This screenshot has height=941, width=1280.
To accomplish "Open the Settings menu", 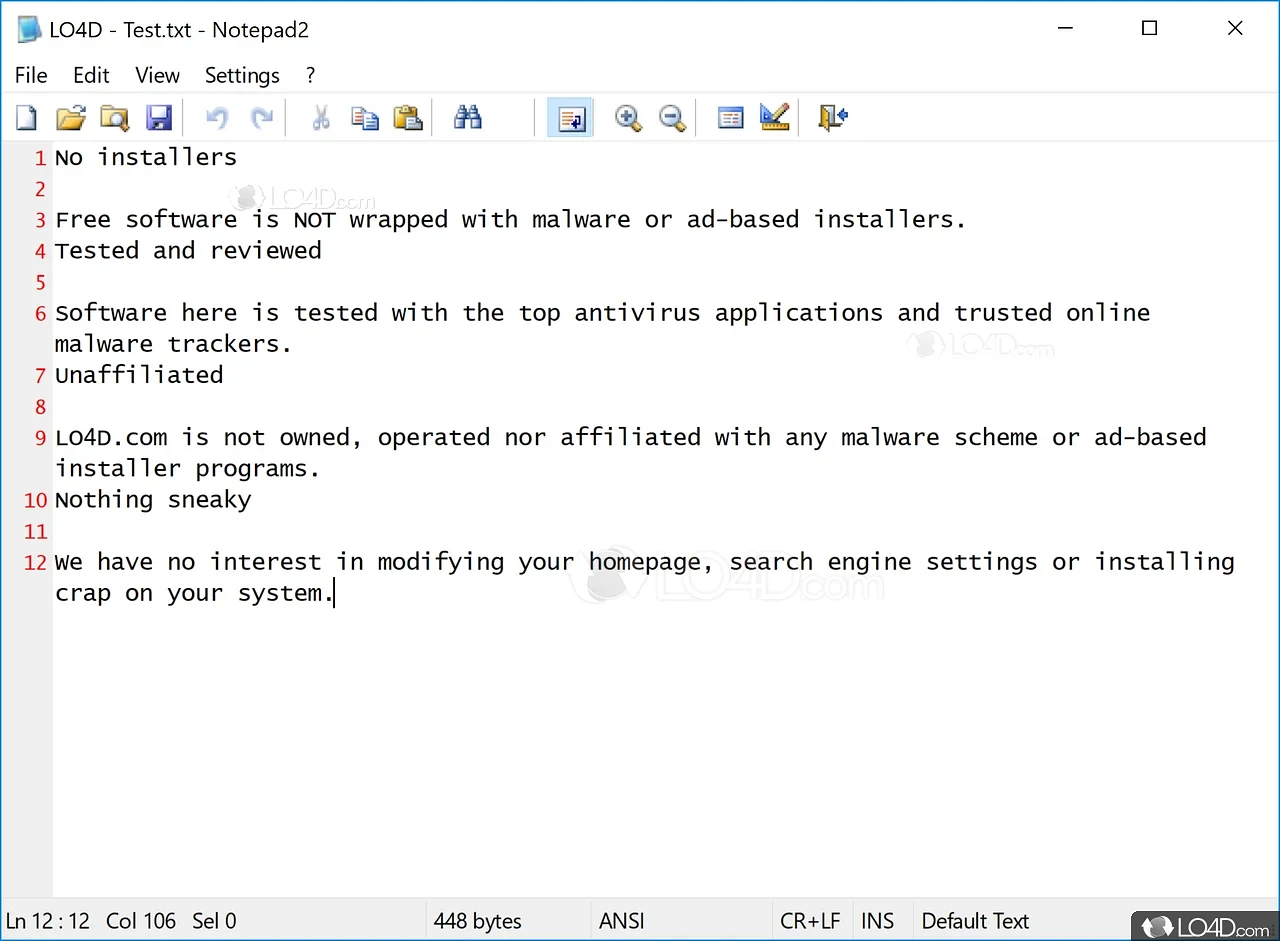I will pos(242,75).
